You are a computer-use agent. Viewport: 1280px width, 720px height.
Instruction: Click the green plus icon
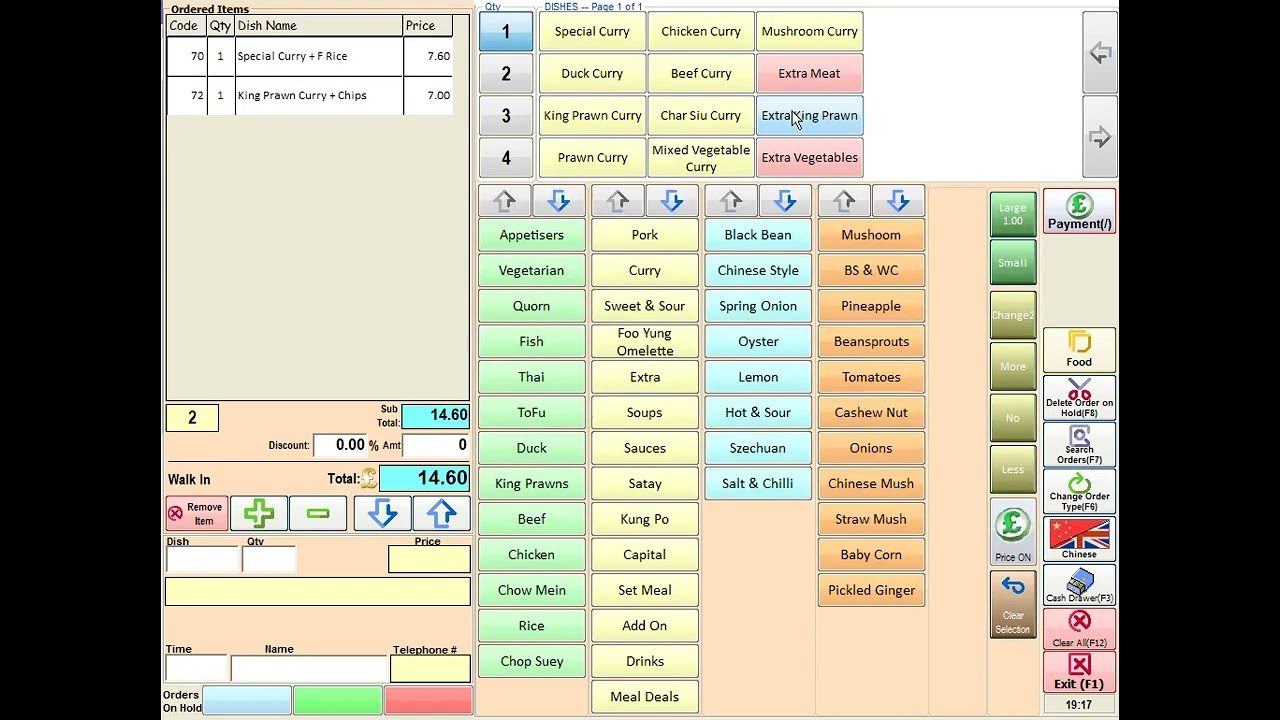(x=259, y=513)
